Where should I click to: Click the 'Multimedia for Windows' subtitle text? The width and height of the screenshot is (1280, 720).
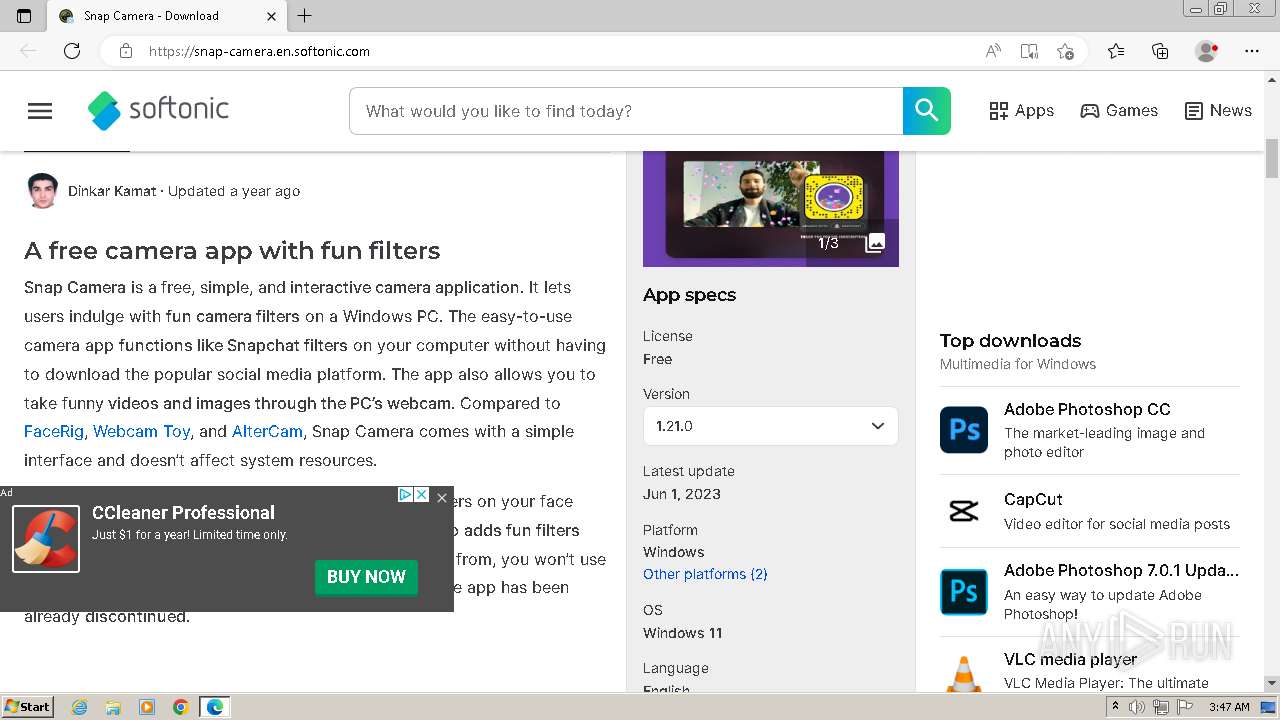tap(1018, 364)
